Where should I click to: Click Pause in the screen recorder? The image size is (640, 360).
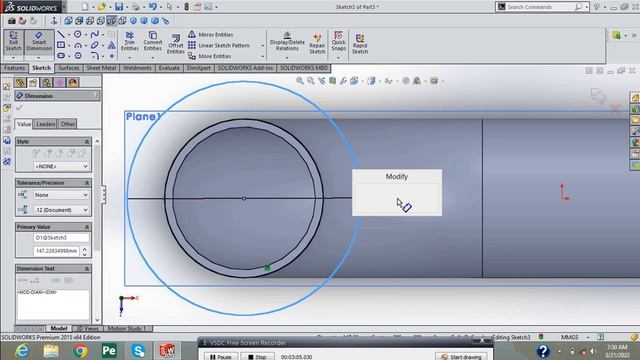point(220,356)
